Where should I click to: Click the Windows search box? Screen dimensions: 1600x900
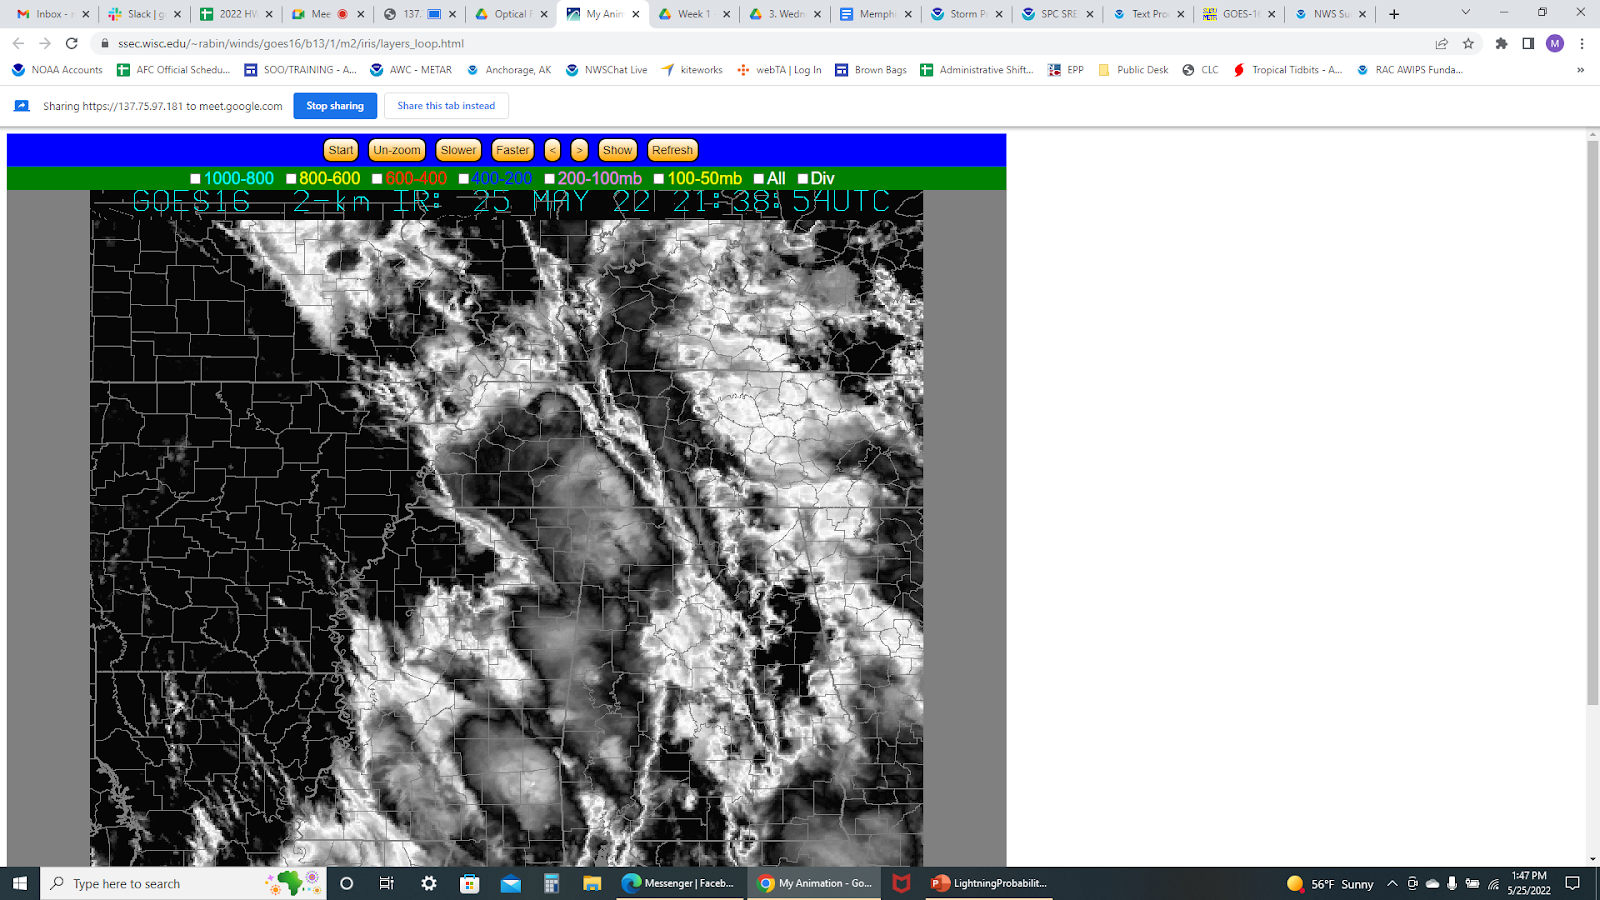click(x=183, y=883)
